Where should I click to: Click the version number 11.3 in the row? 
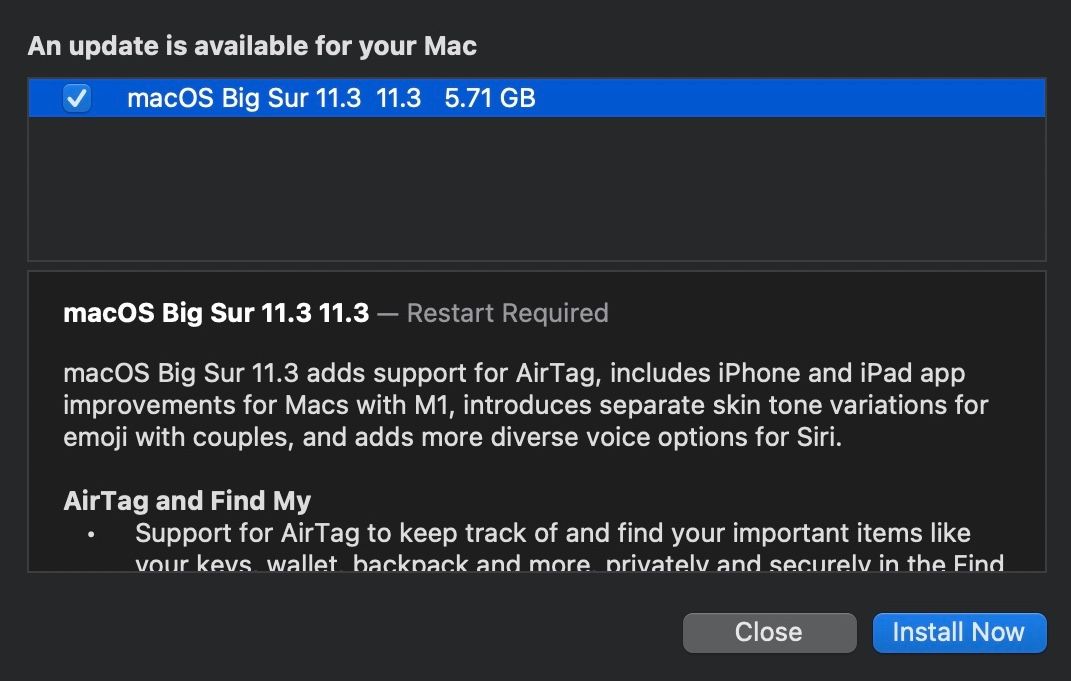click(x=399, y=98)
